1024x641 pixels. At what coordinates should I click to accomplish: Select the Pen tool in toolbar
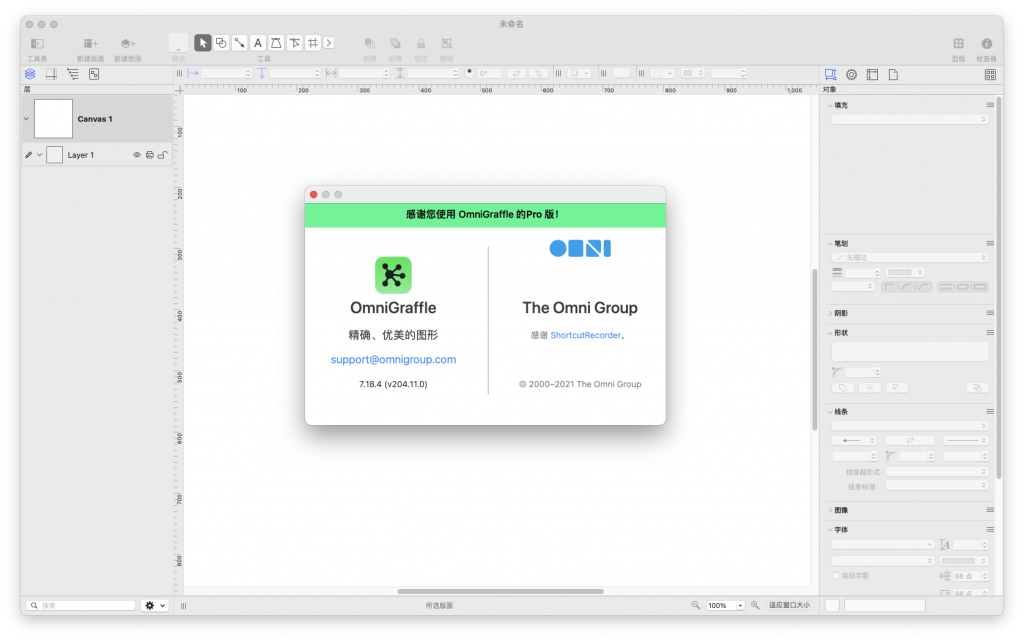276,43
